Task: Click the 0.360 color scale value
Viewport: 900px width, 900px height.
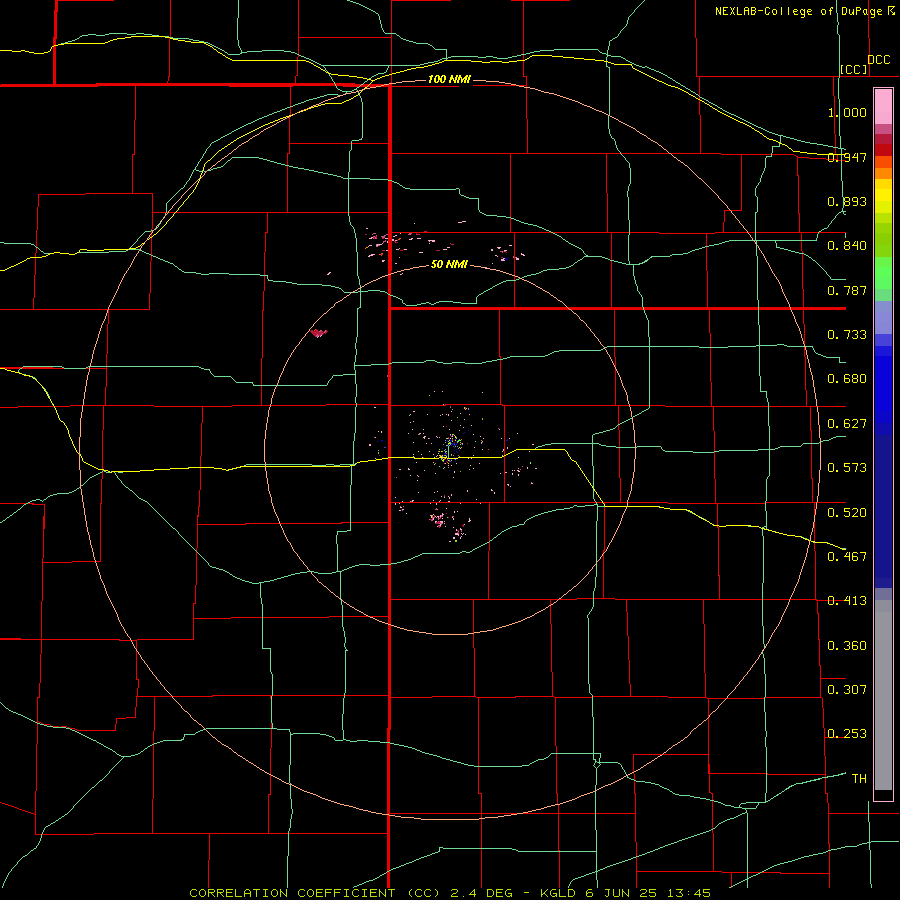Action: [x=847, y=646]
